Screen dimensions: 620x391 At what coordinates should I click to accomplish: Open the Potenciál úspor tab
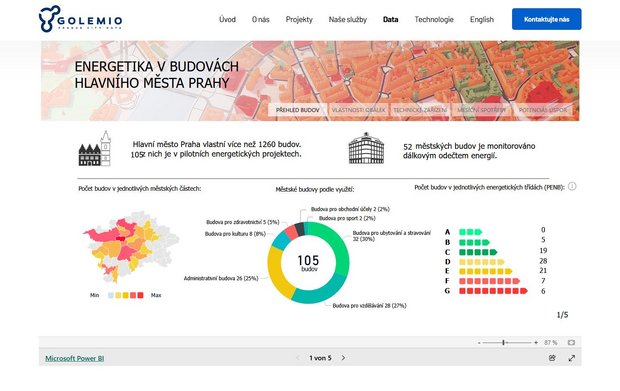543,110
